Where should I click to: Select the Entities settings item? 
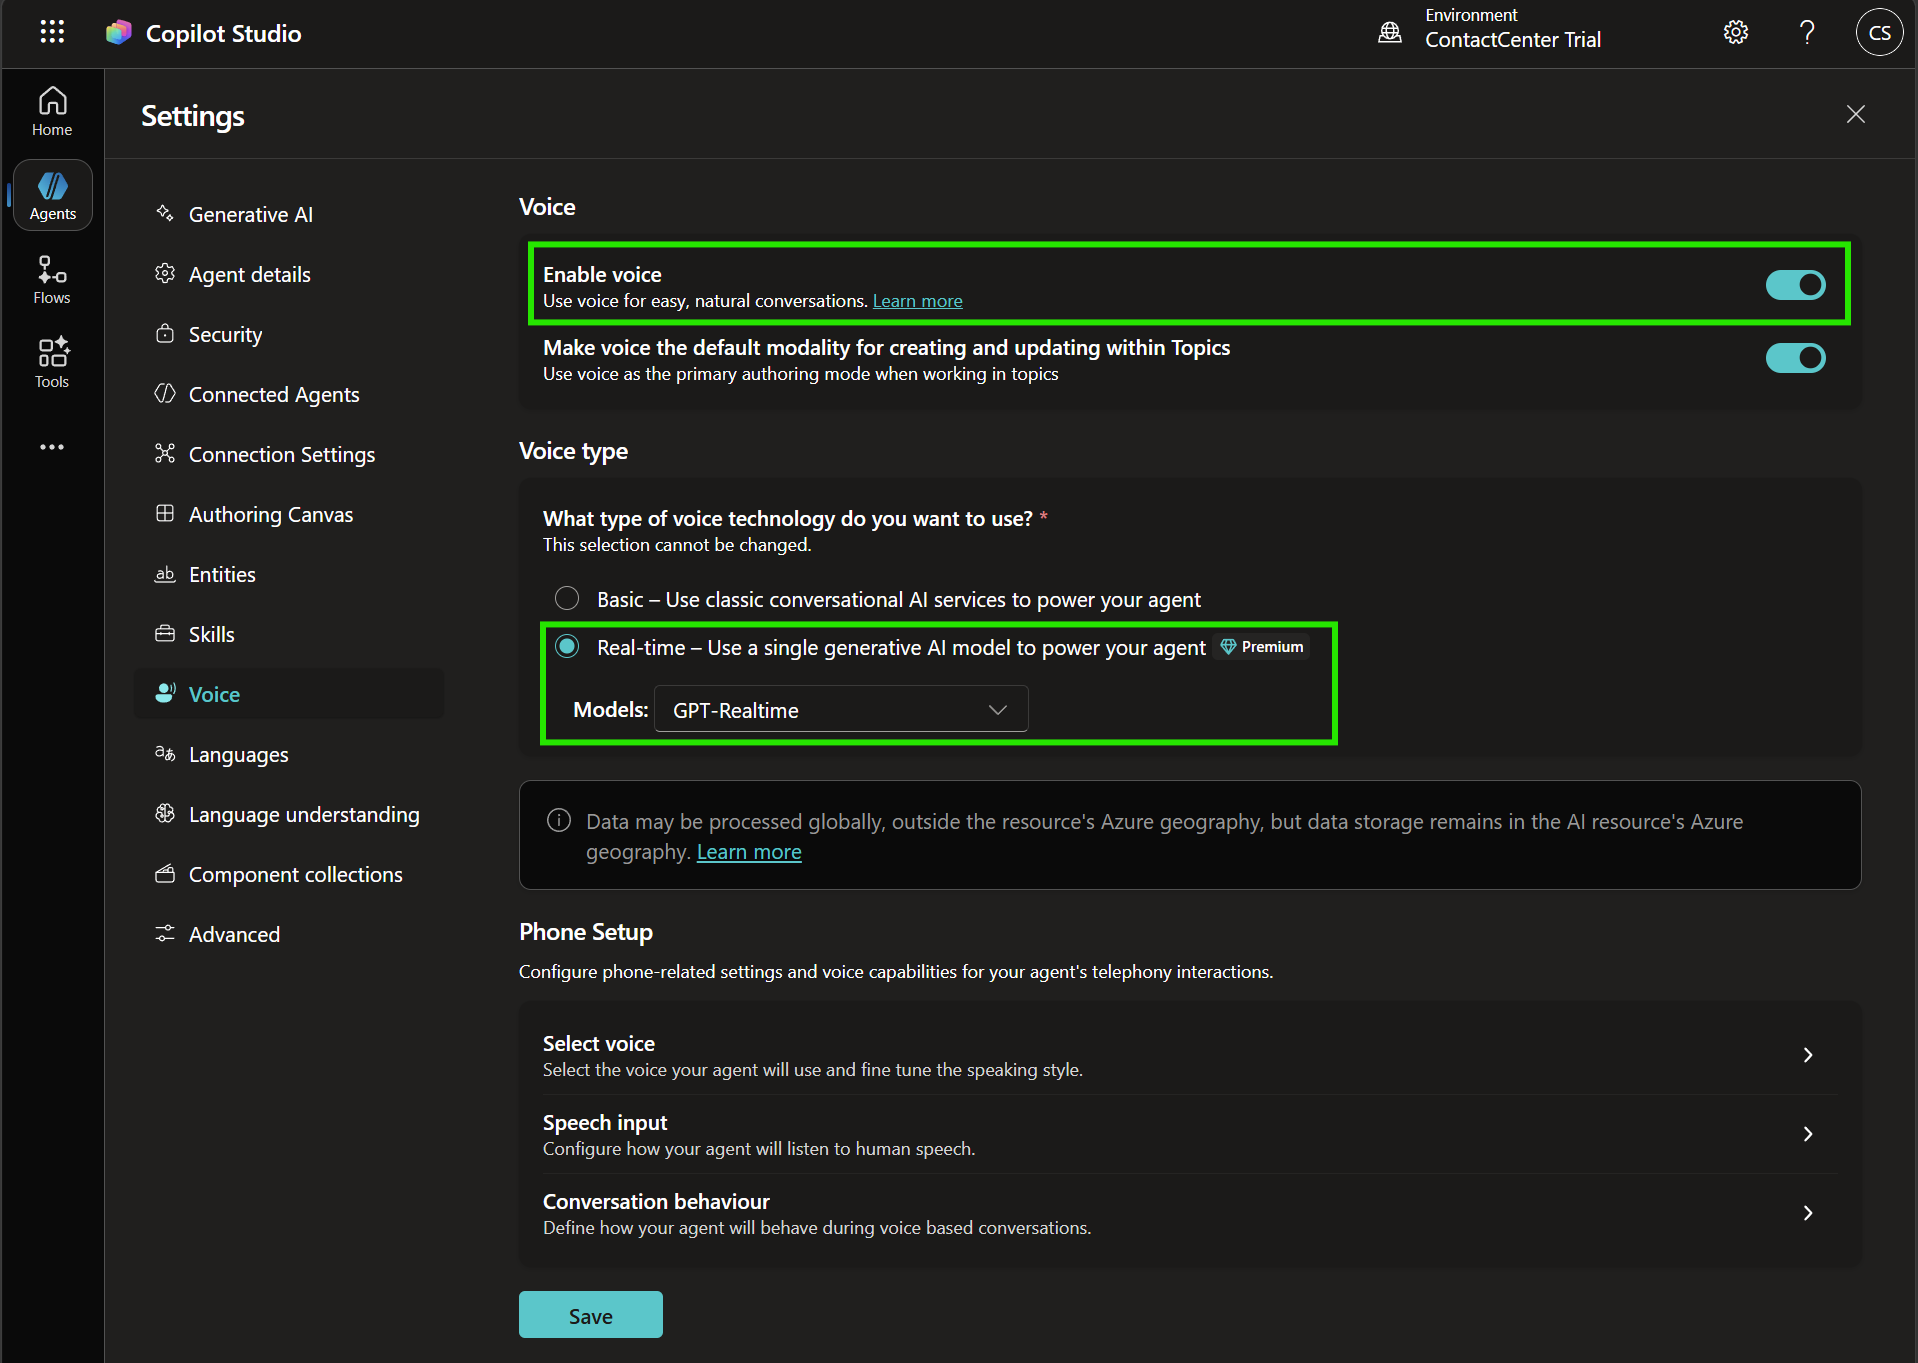pos(289,574)
